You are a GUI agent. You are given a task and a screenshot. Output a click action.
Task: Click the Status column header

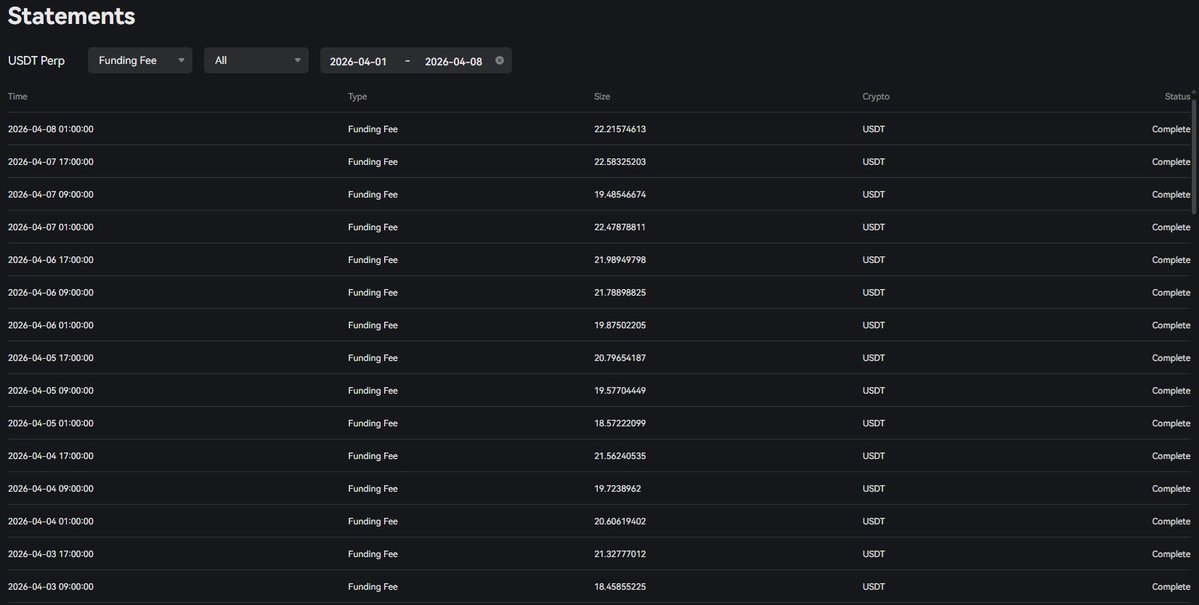pyautogui.click(x=1177, y=96)
